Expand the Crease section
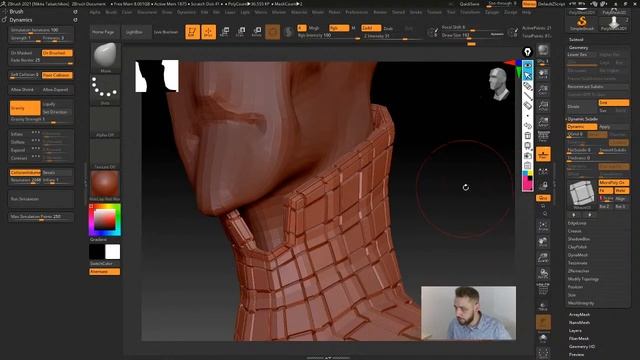Image resolution: width=640 pixels, height=360 pixels. [x=574, y=231]
